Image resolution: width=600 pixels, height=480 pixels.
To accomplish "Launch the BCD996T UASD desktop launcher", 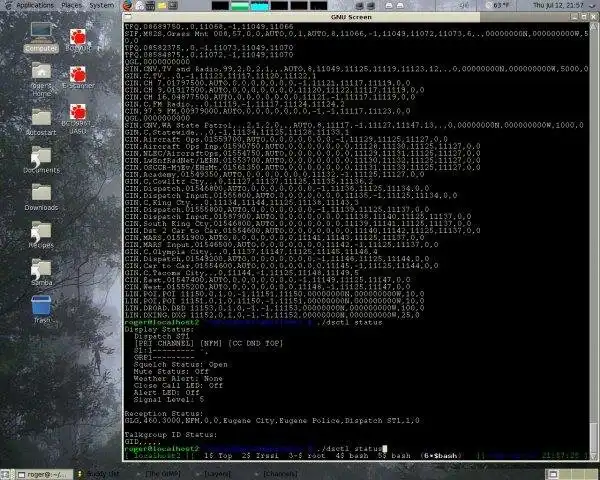I will (x=78, y=119).
